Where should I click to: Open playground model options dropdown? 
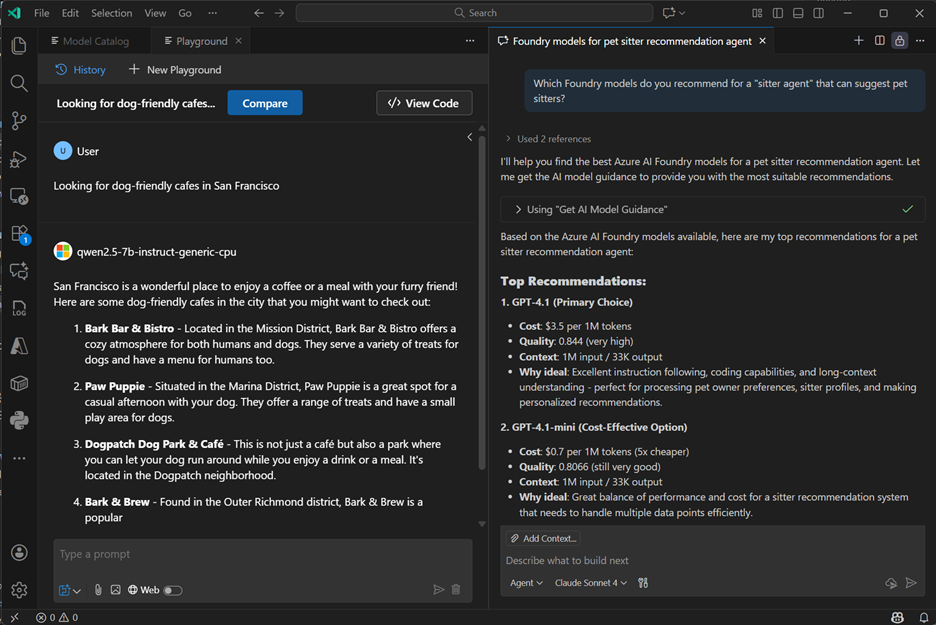pos(70,590)
